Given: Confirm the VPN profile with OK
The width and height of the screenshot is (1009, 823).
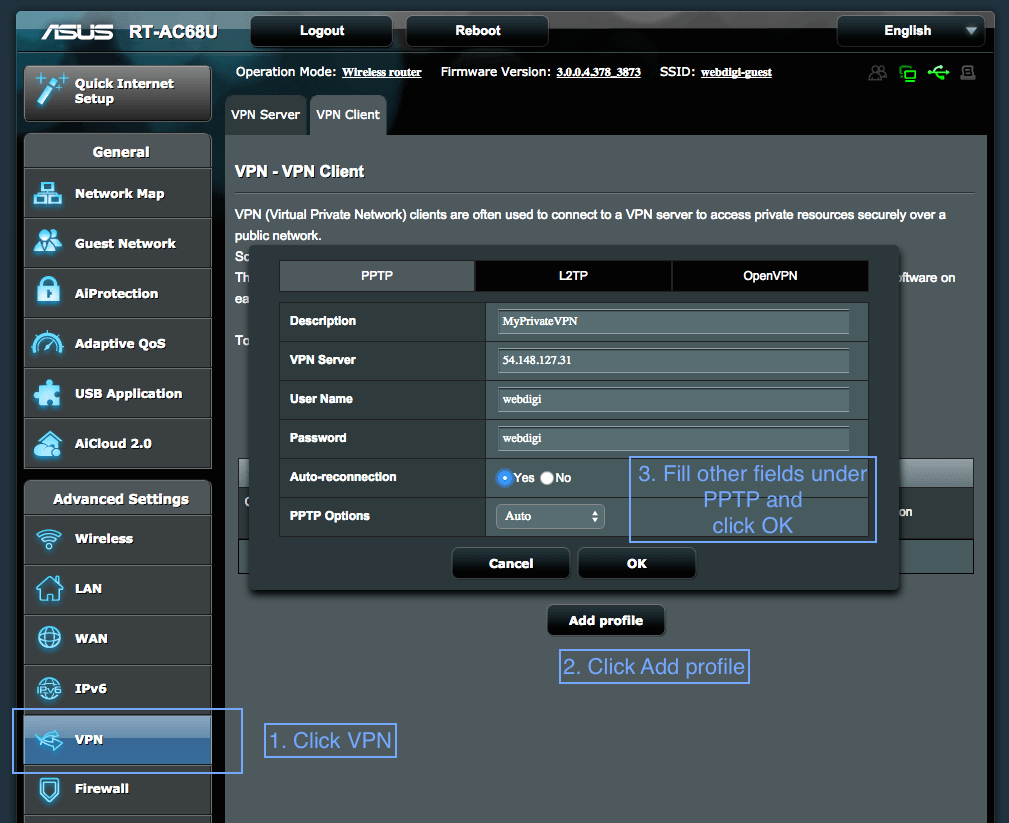Looking at the screenshot, I should tap(636, 562).
